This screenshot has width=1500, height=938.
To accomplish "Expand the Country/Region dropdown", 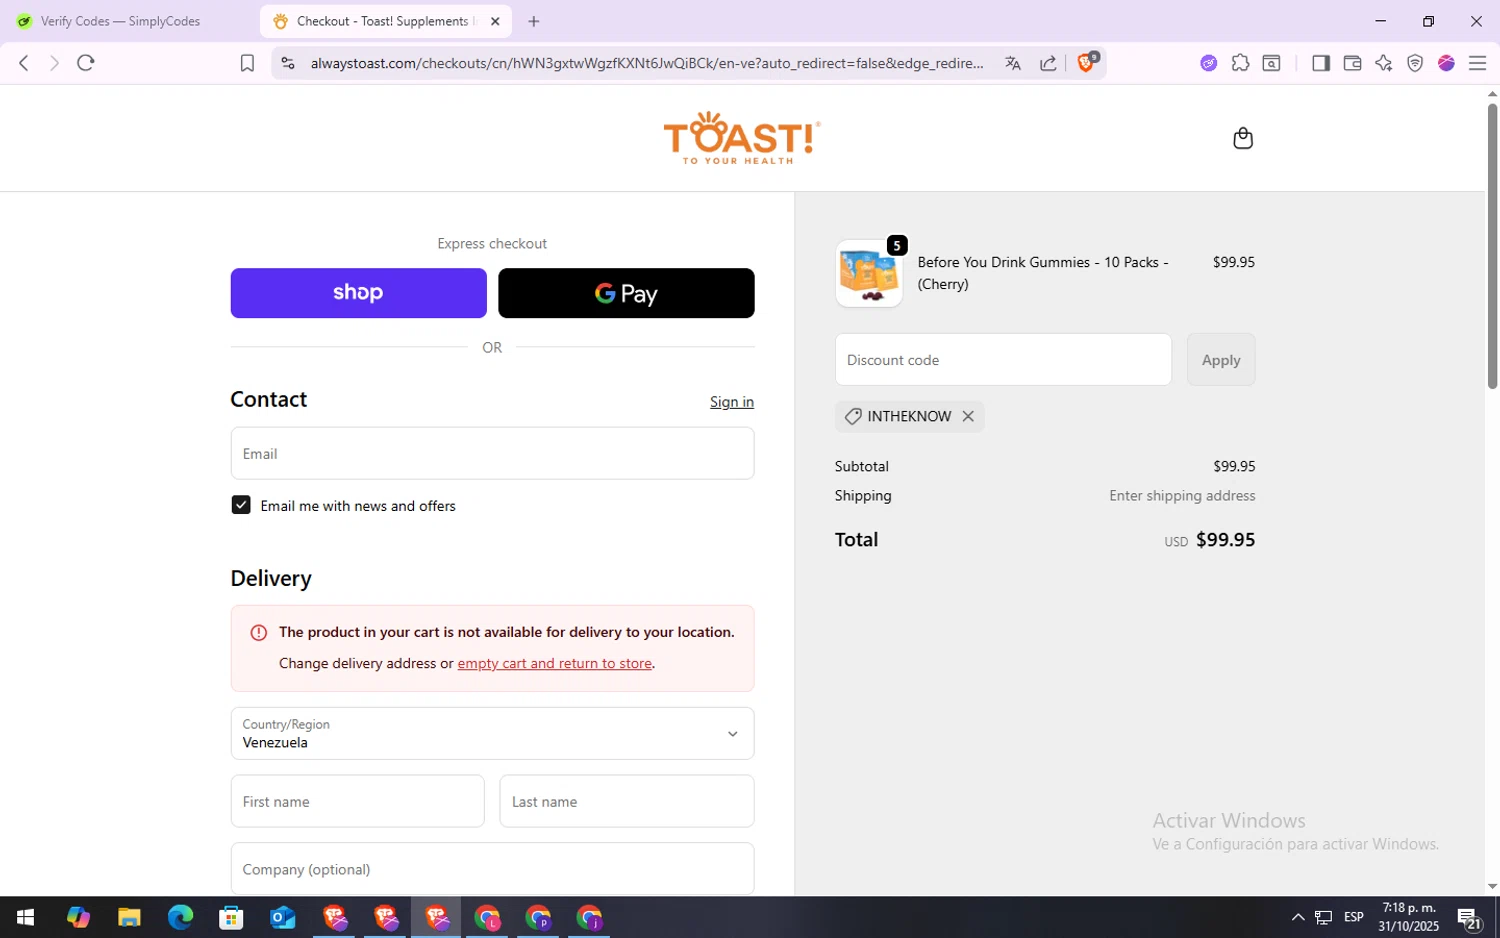I will [x=492, y=733].
